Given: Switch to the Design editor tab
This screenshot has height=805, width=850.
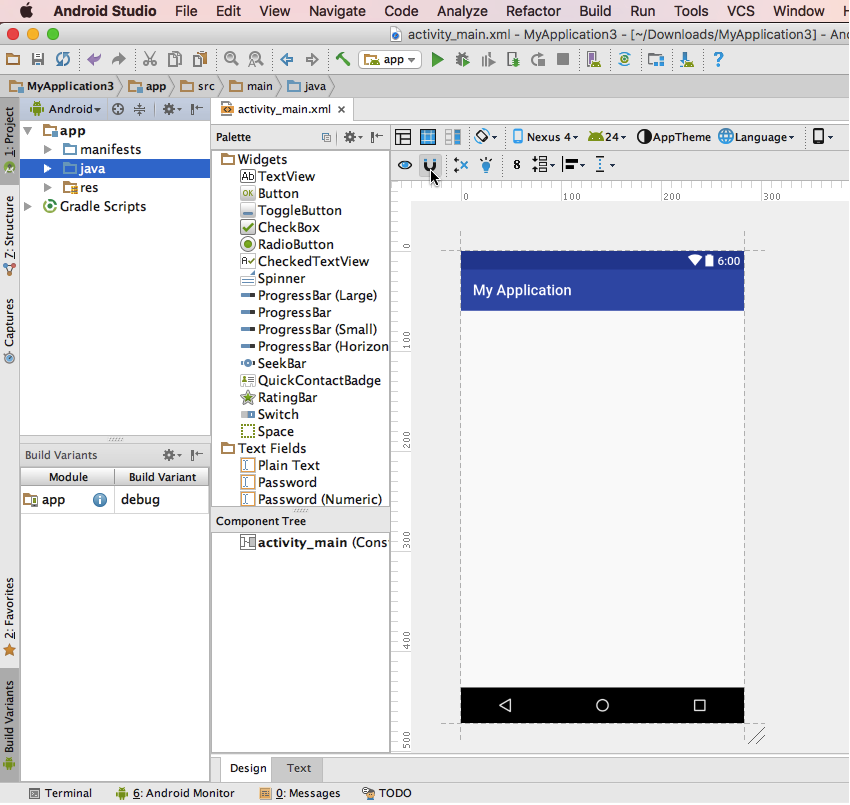Looking at the screenshot, I should click(248, 768).
